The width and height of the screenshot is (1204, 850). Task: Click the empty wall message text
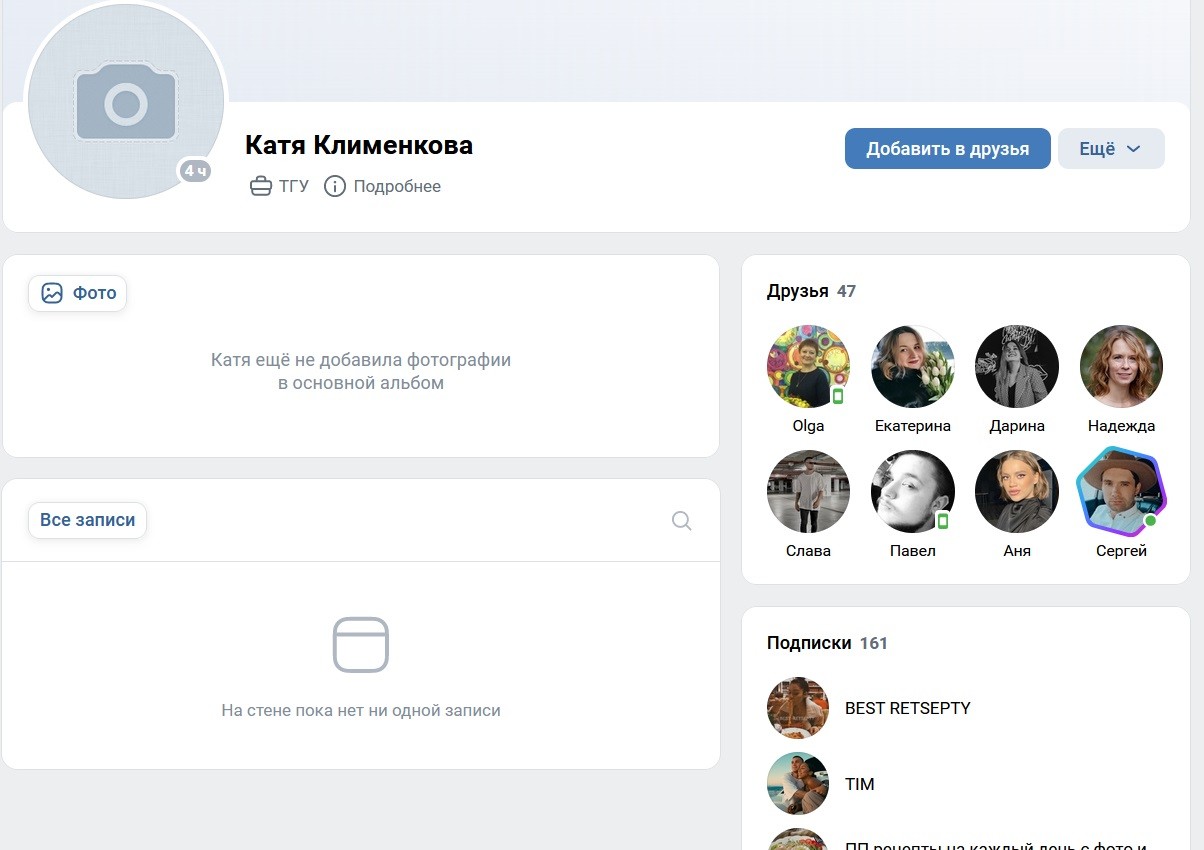(361, 710)
